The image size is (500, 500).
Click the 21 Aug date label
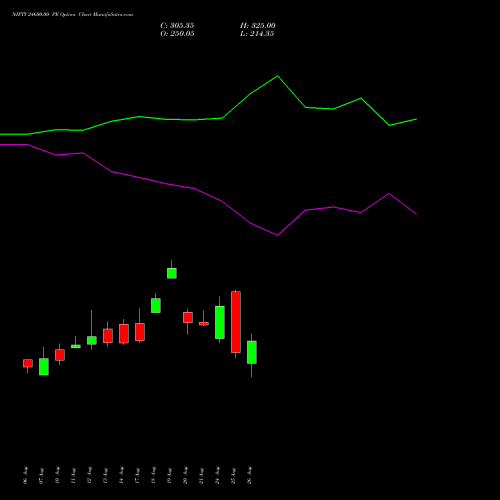(x=202, y=475)
